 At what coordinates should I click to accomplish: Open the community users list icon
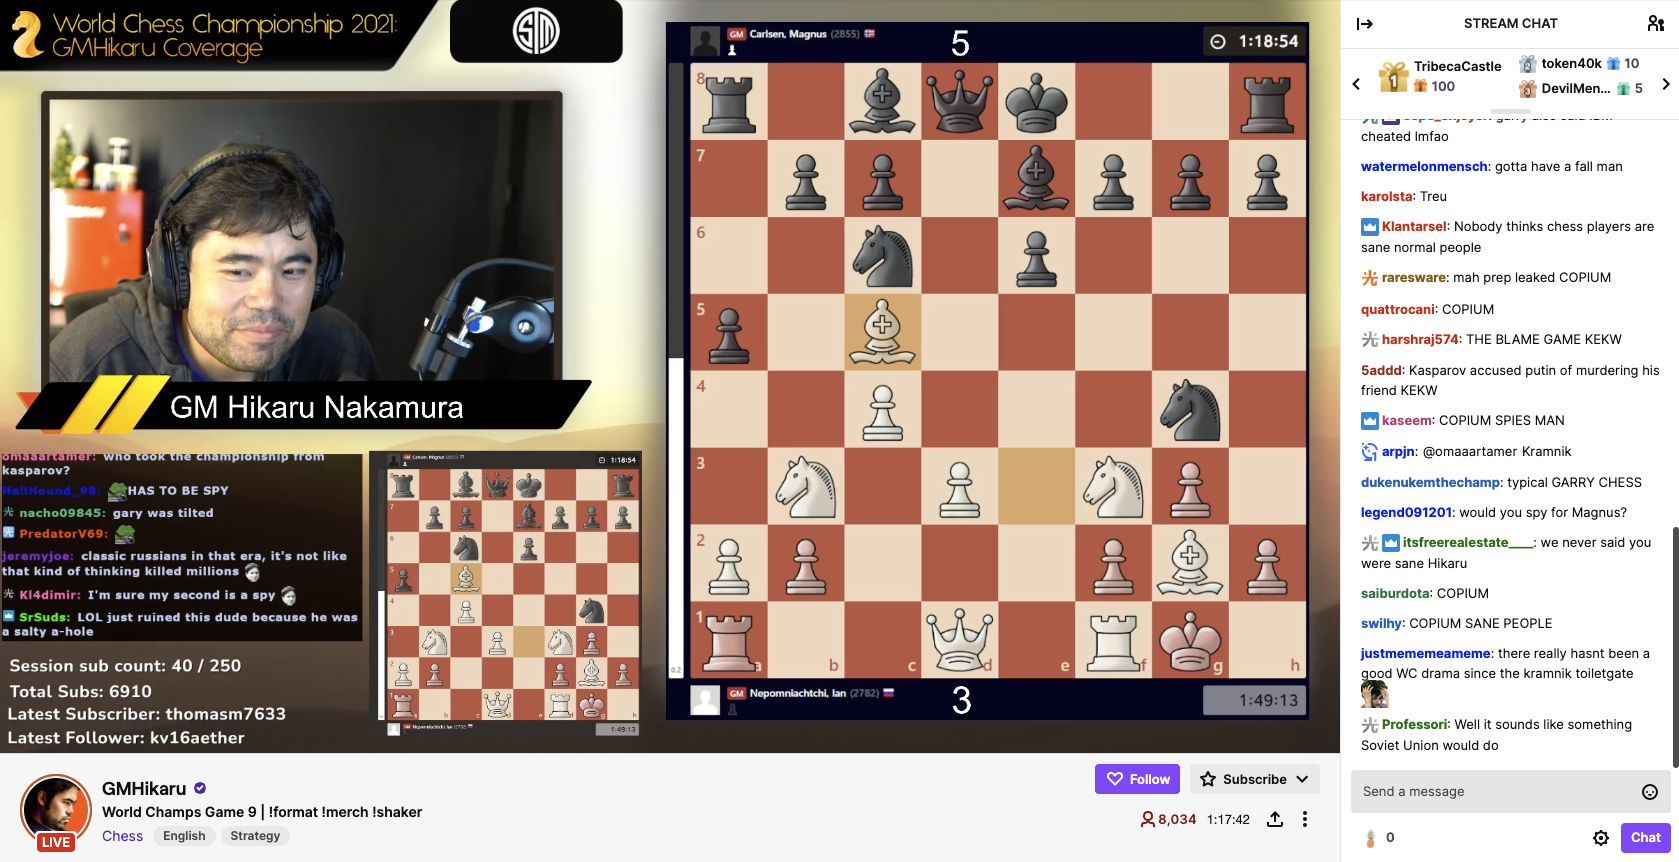coord(1656,24)
